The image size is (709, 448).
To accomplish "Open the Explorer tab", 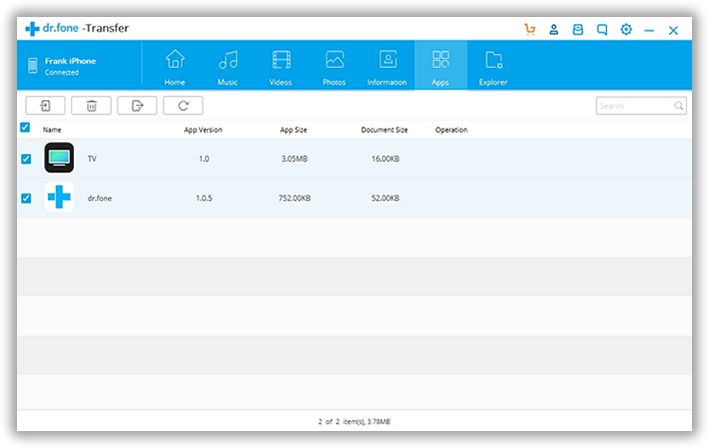I will click(493, 67).
